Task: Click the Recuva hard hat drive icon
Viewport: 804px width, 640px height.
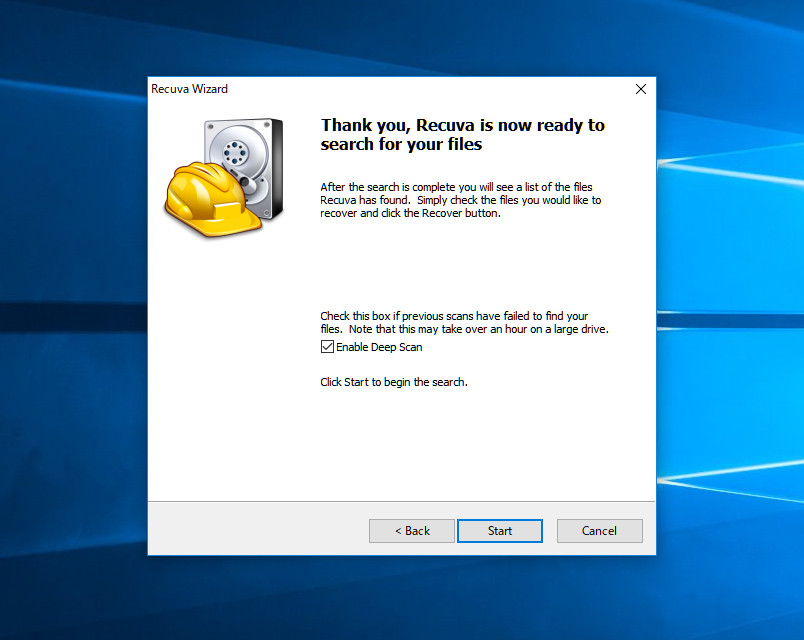Action: coord(224,178)
